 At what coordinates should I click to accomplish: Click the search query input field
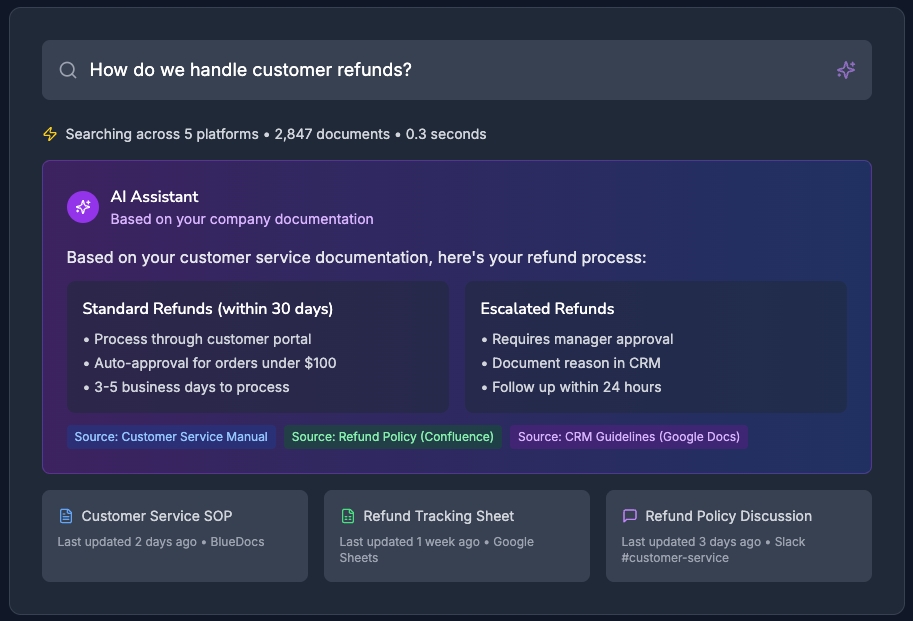[450, 70]
